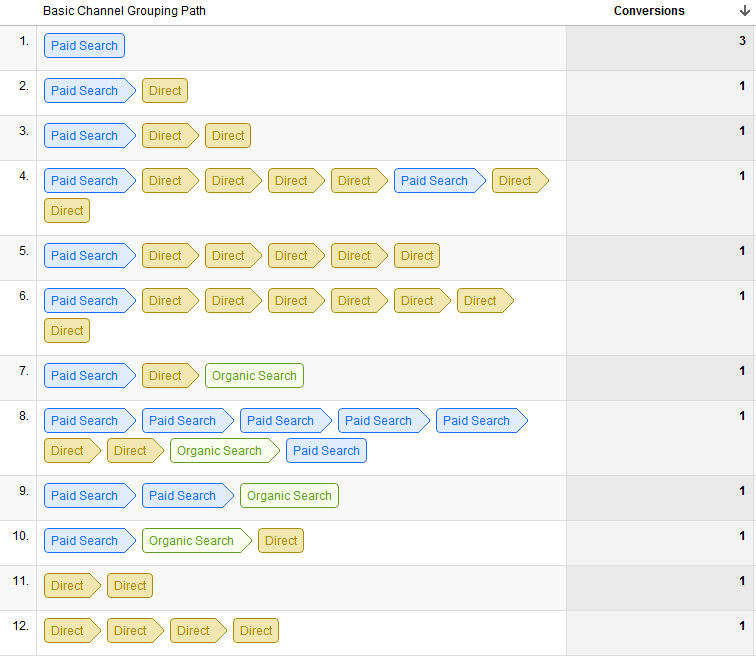Viewport: 756px width, 658px height.
Task: Click the second Paid Search chip in row 9
Action: coord(188,496)
